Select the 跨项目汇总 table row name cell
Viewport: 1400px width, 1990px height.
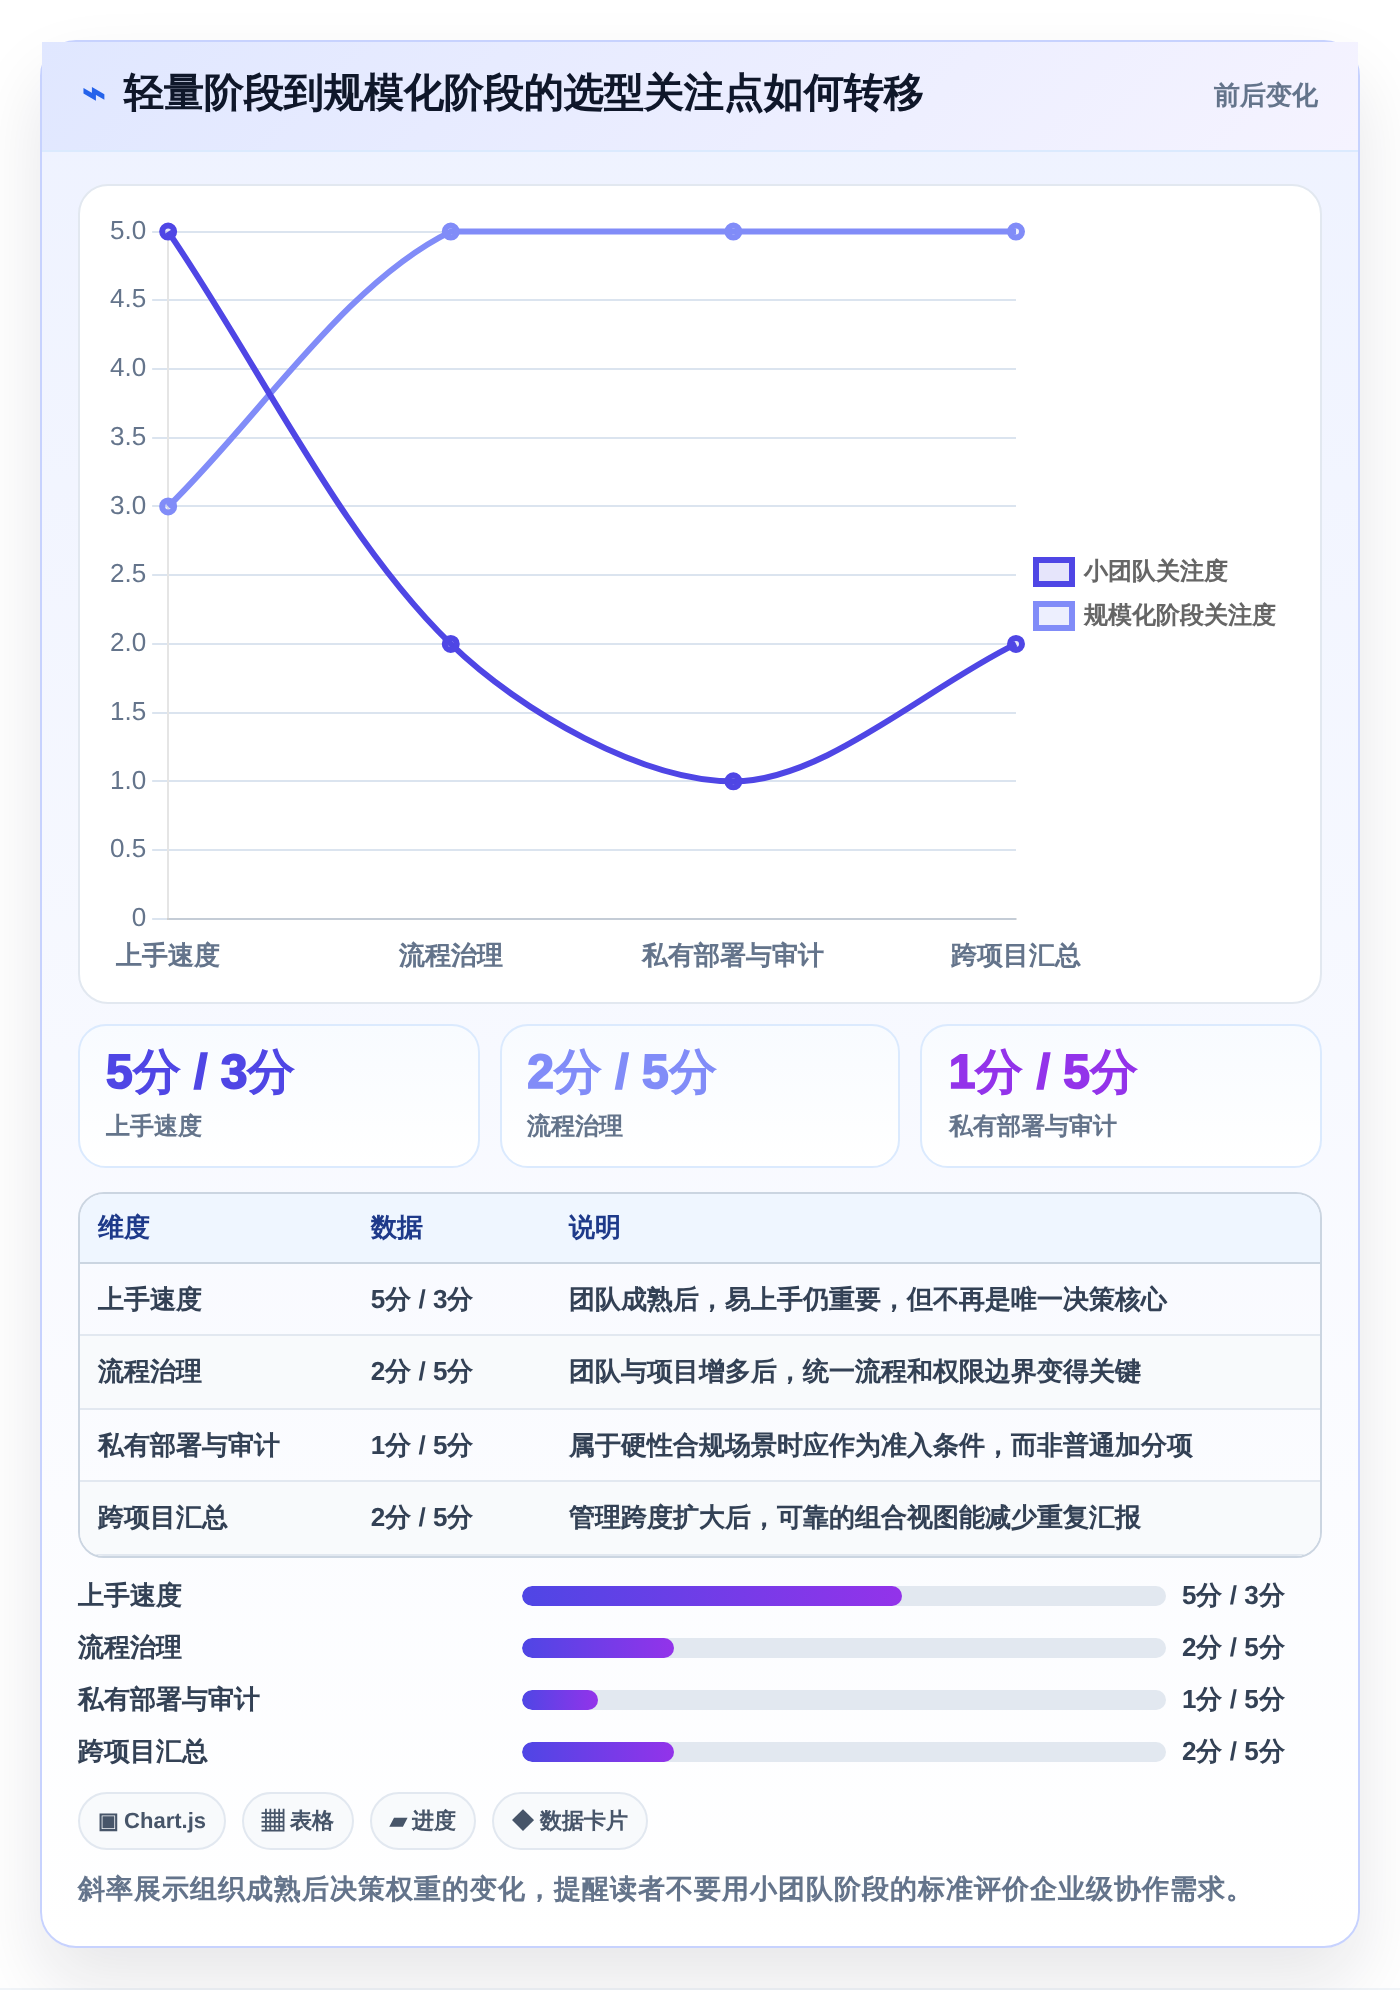[x=163, y=1518]
